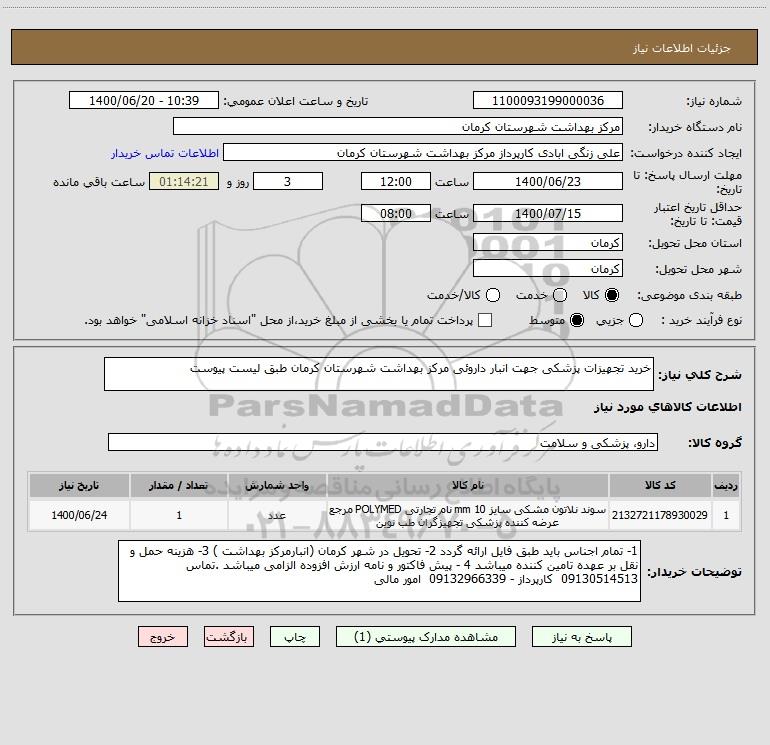Click the شهر محل تحویل field
Image resolution: width=770 pixels, height=745 pixels.
pos(548,269)
